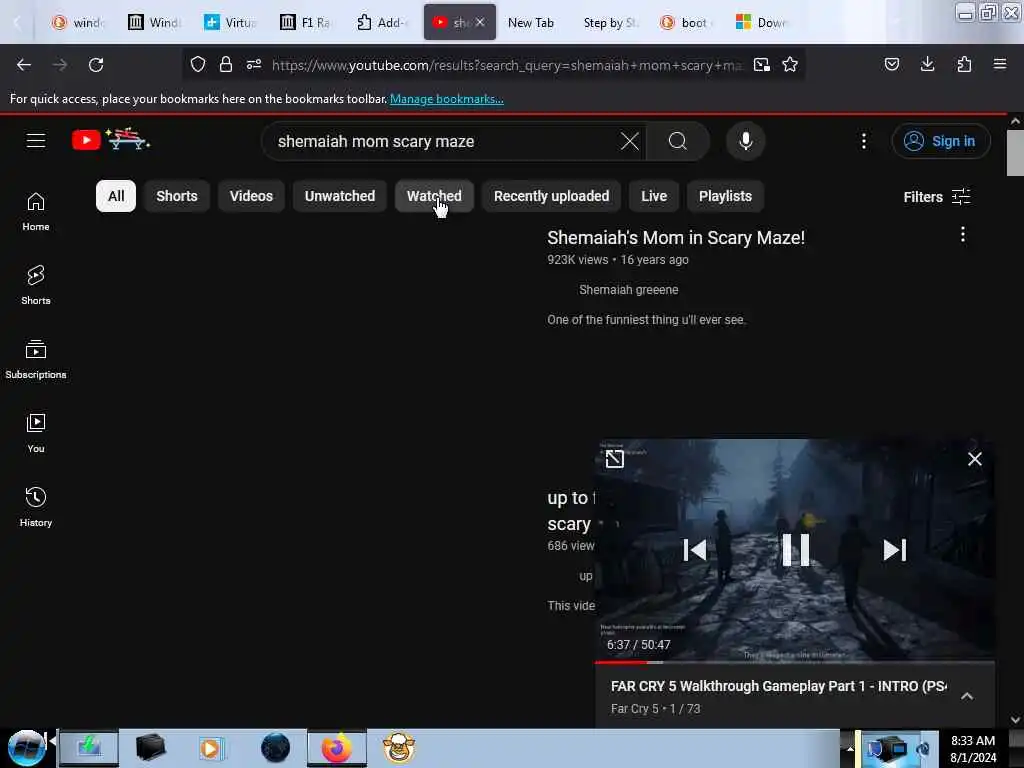Viewport: 1024px width, 768px height.
Task: Select the Watched filter chip
Action: pos(434,196)
